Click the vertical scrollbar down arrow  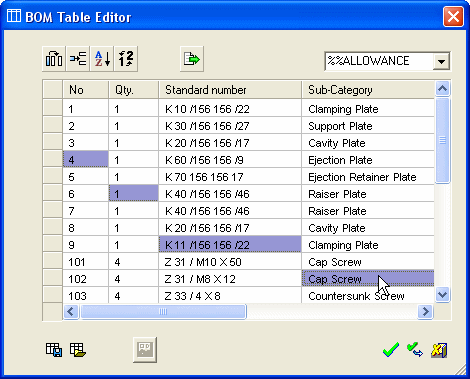[x=442, y=295]
